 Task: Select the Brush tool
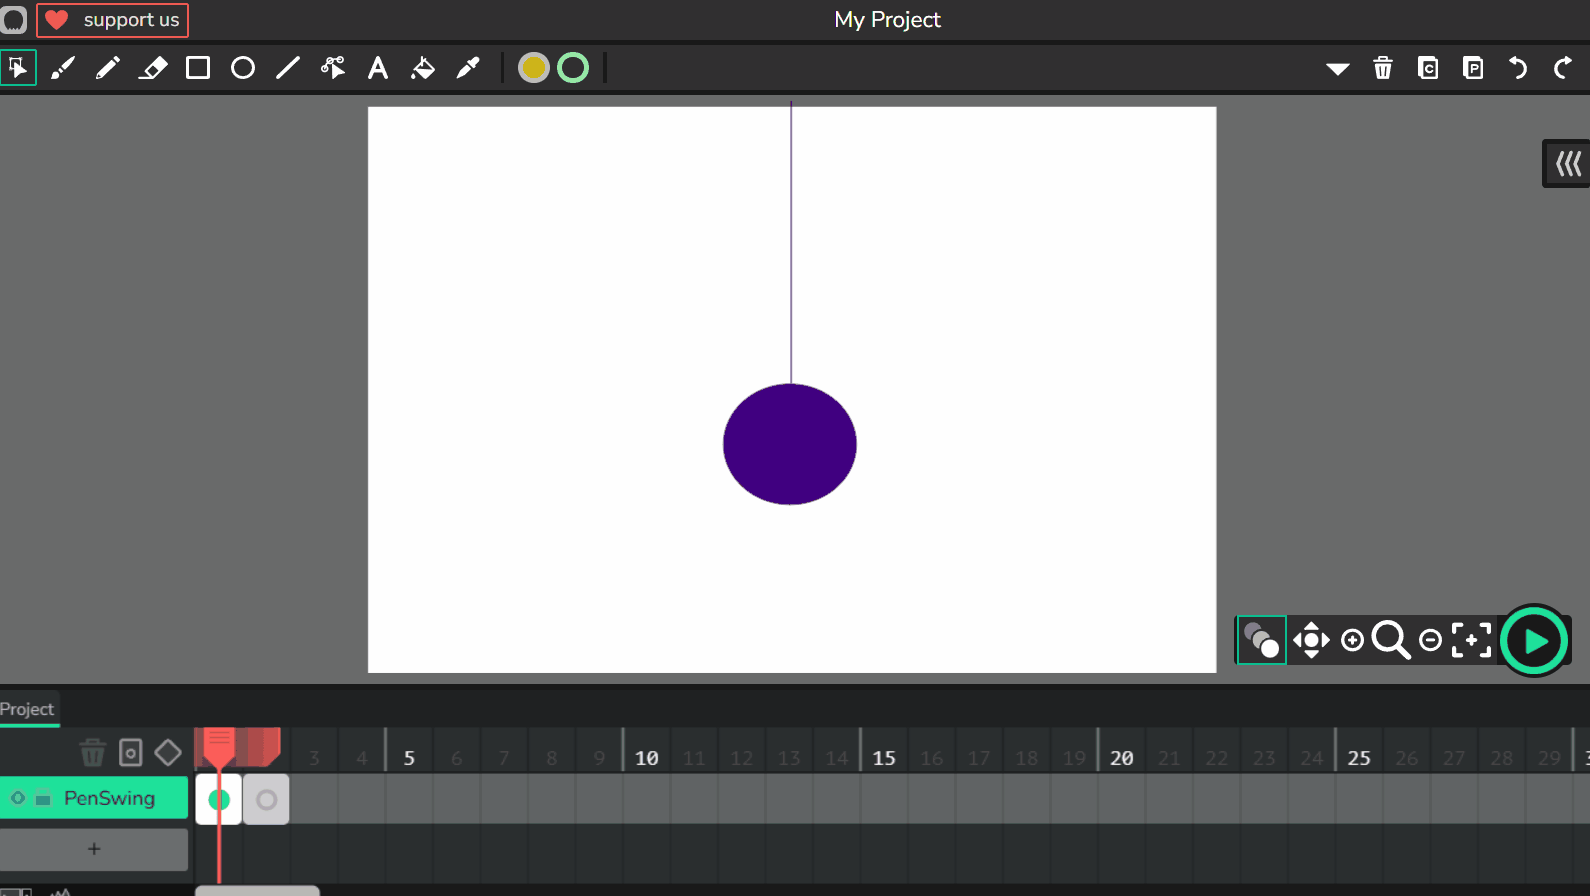point(63,68)
